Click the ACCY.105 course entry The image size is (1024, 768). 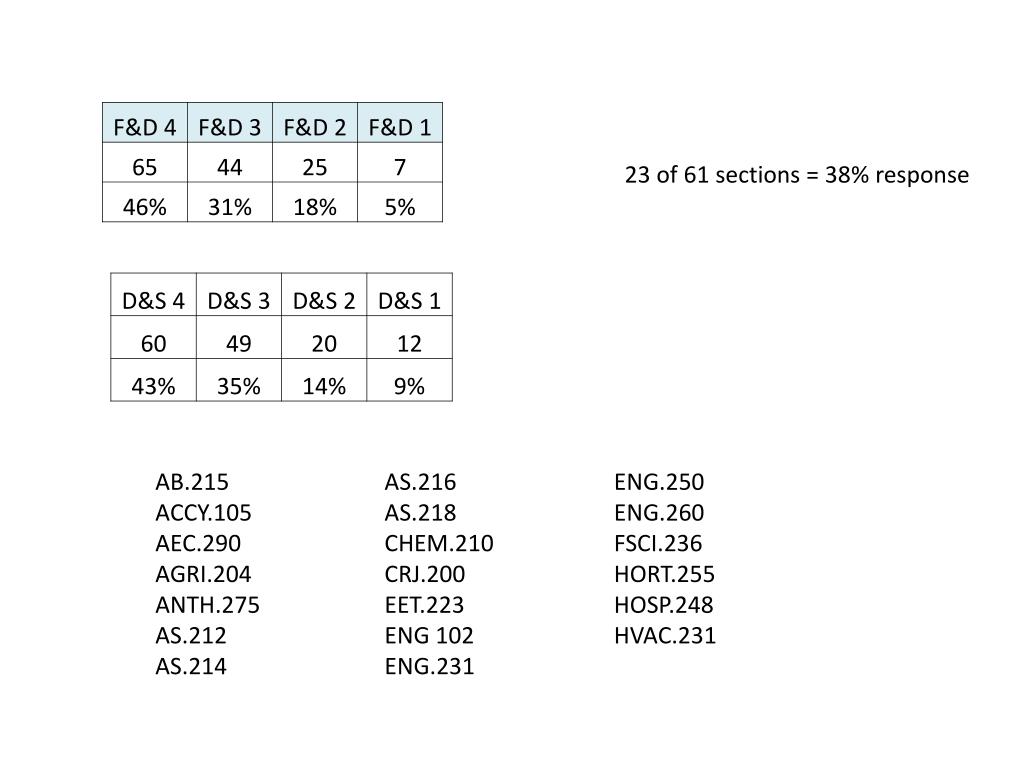[203, 513]
